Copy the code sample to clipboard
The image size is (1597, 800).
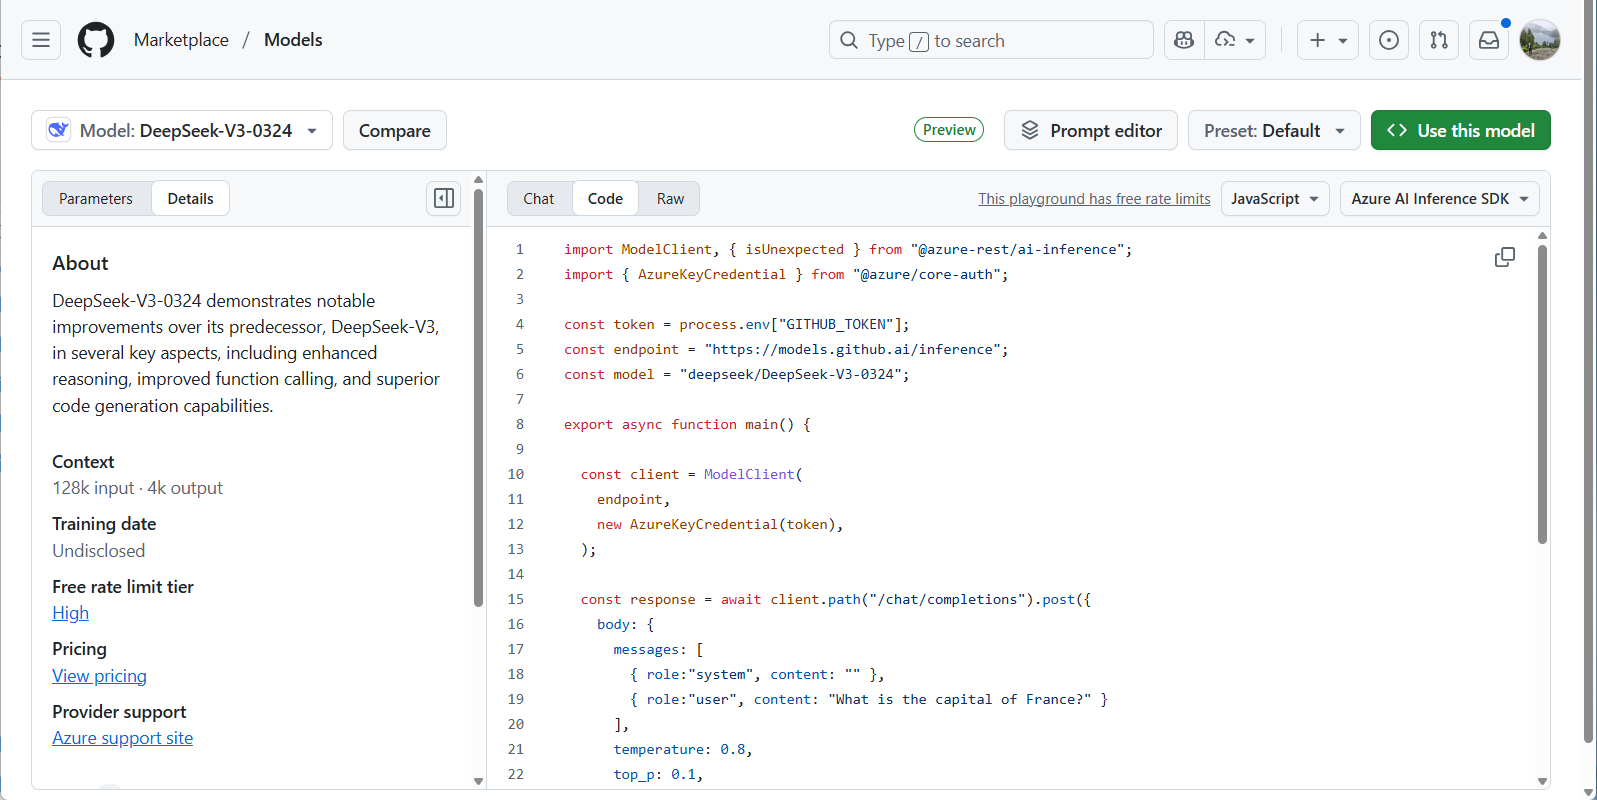(1504, 257)
